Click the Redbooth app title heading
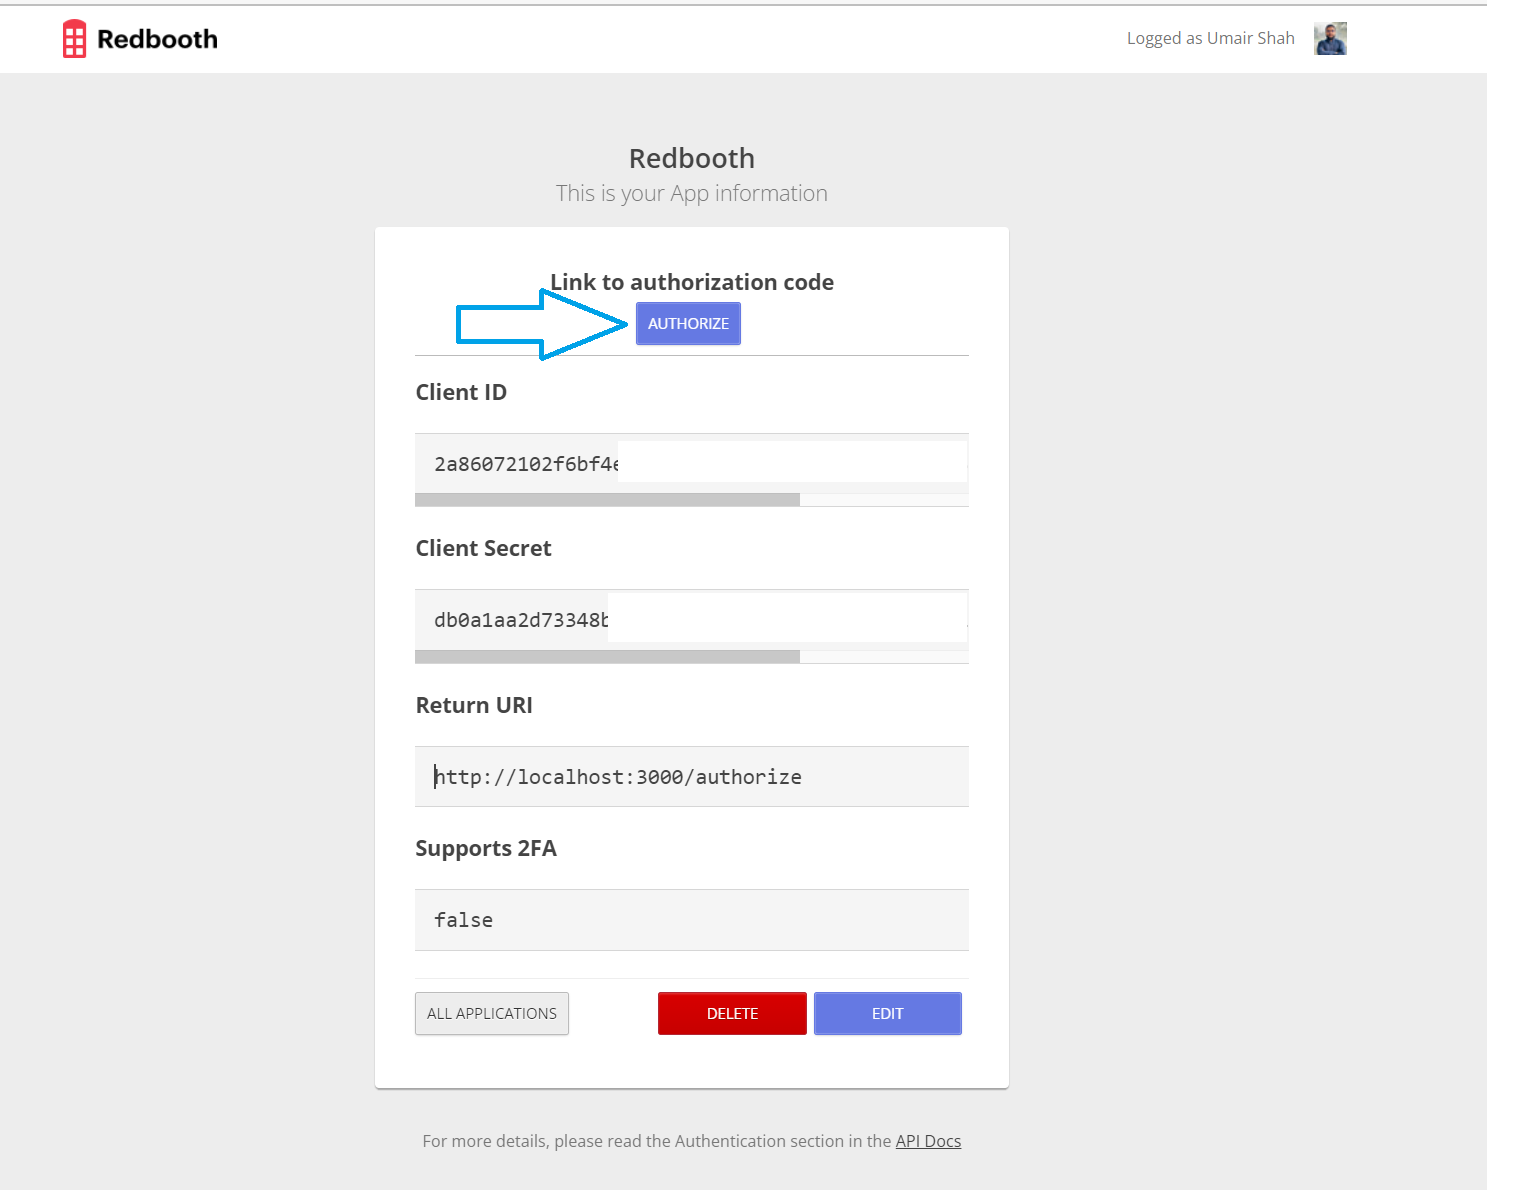The height and width of the screenshot is (1190, 1513). pos(691,158)
